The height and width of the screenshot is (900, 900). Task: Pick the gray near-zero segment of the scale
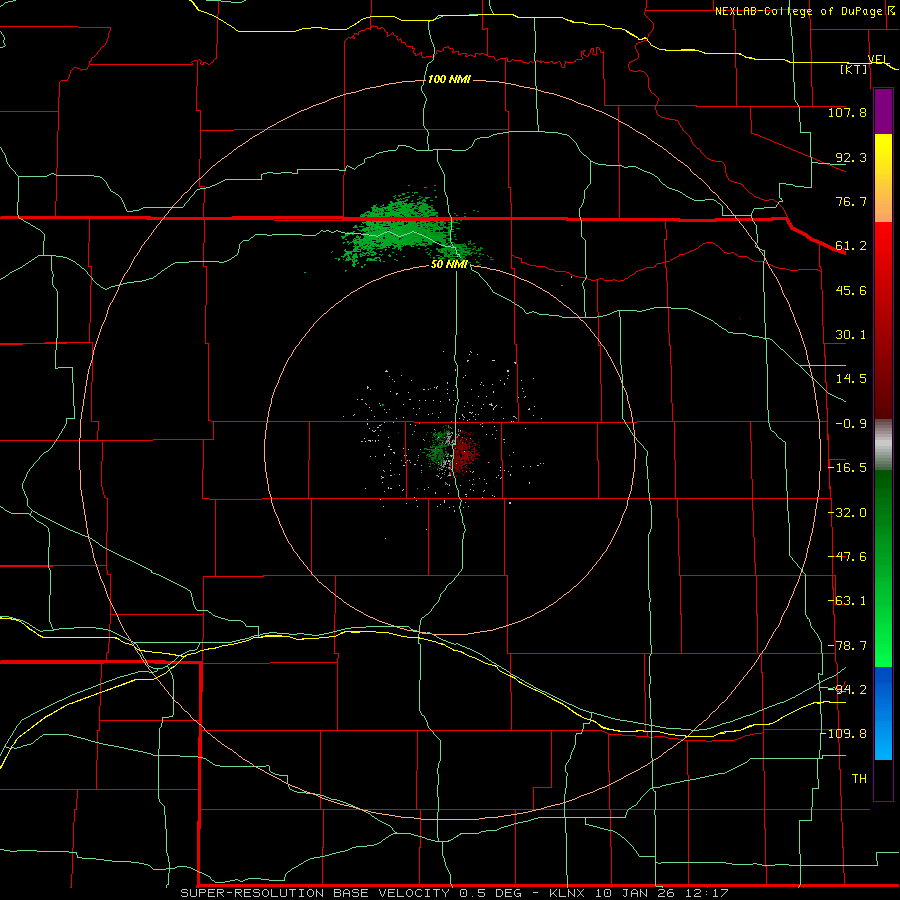[883, 445]
